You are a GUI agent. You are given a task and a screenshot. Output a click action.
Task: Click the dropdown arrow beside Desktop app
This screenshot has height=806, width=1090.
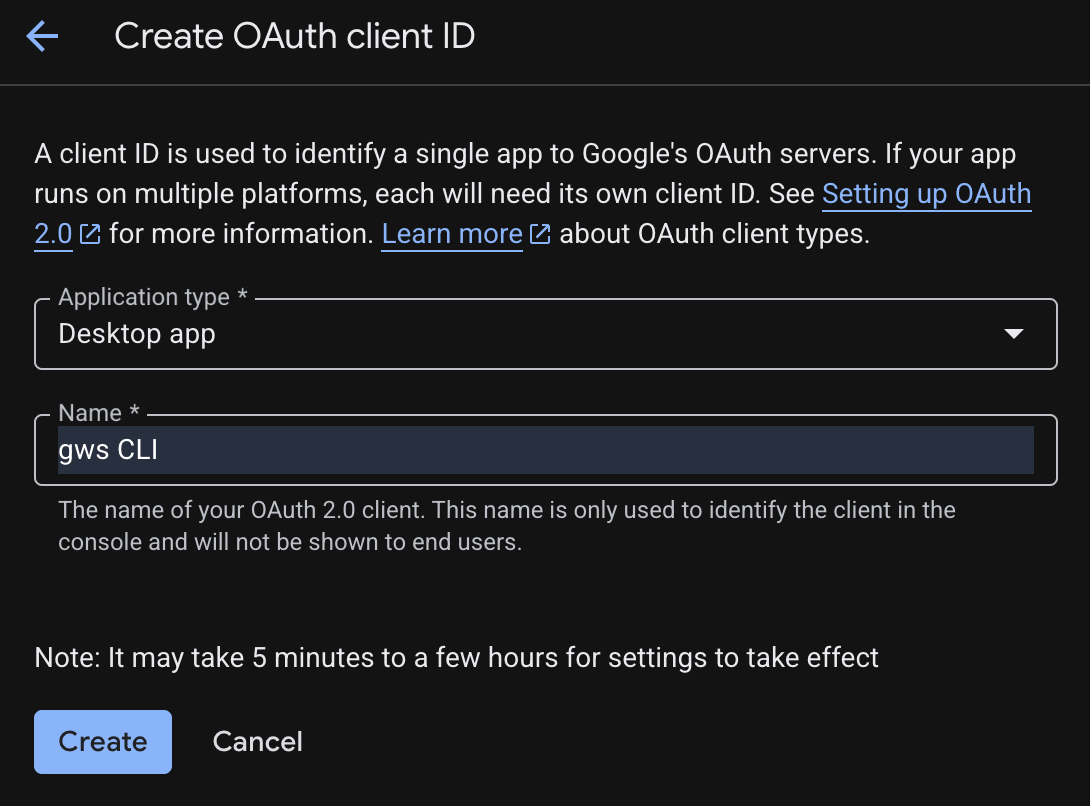click(x=1014, y=334)
